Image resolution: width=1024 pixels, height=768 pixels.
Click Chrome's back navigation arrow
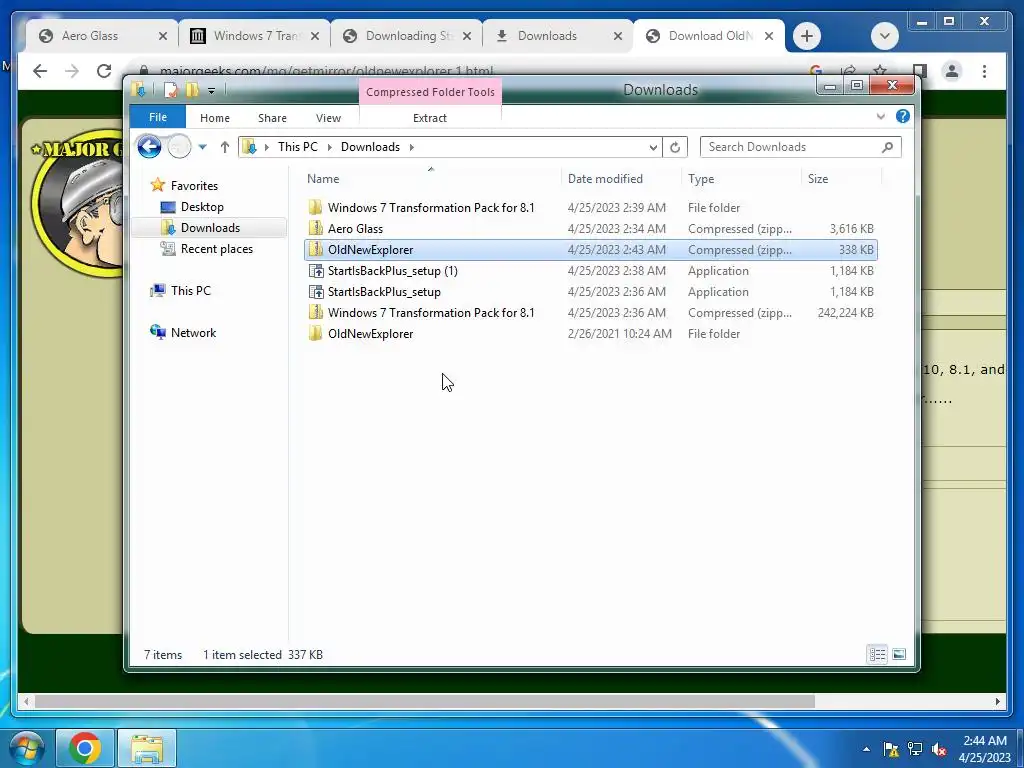pyautogui.click(x=40, y=71)
